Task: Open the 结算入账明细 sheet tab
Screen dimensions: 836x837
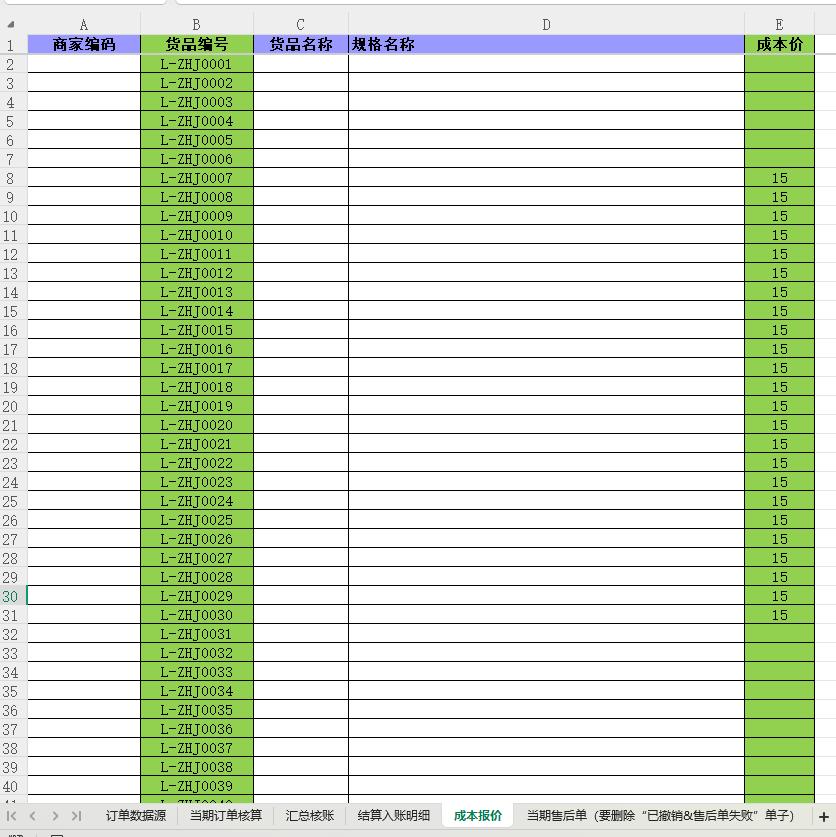Action: (393, 816)
